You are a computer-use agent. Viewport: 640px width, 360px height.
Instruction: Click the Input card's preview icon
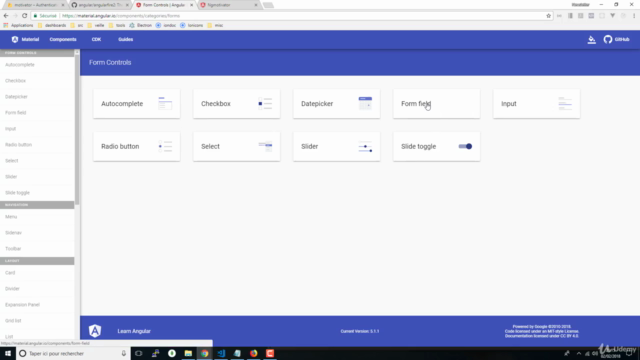coord(565,104)
